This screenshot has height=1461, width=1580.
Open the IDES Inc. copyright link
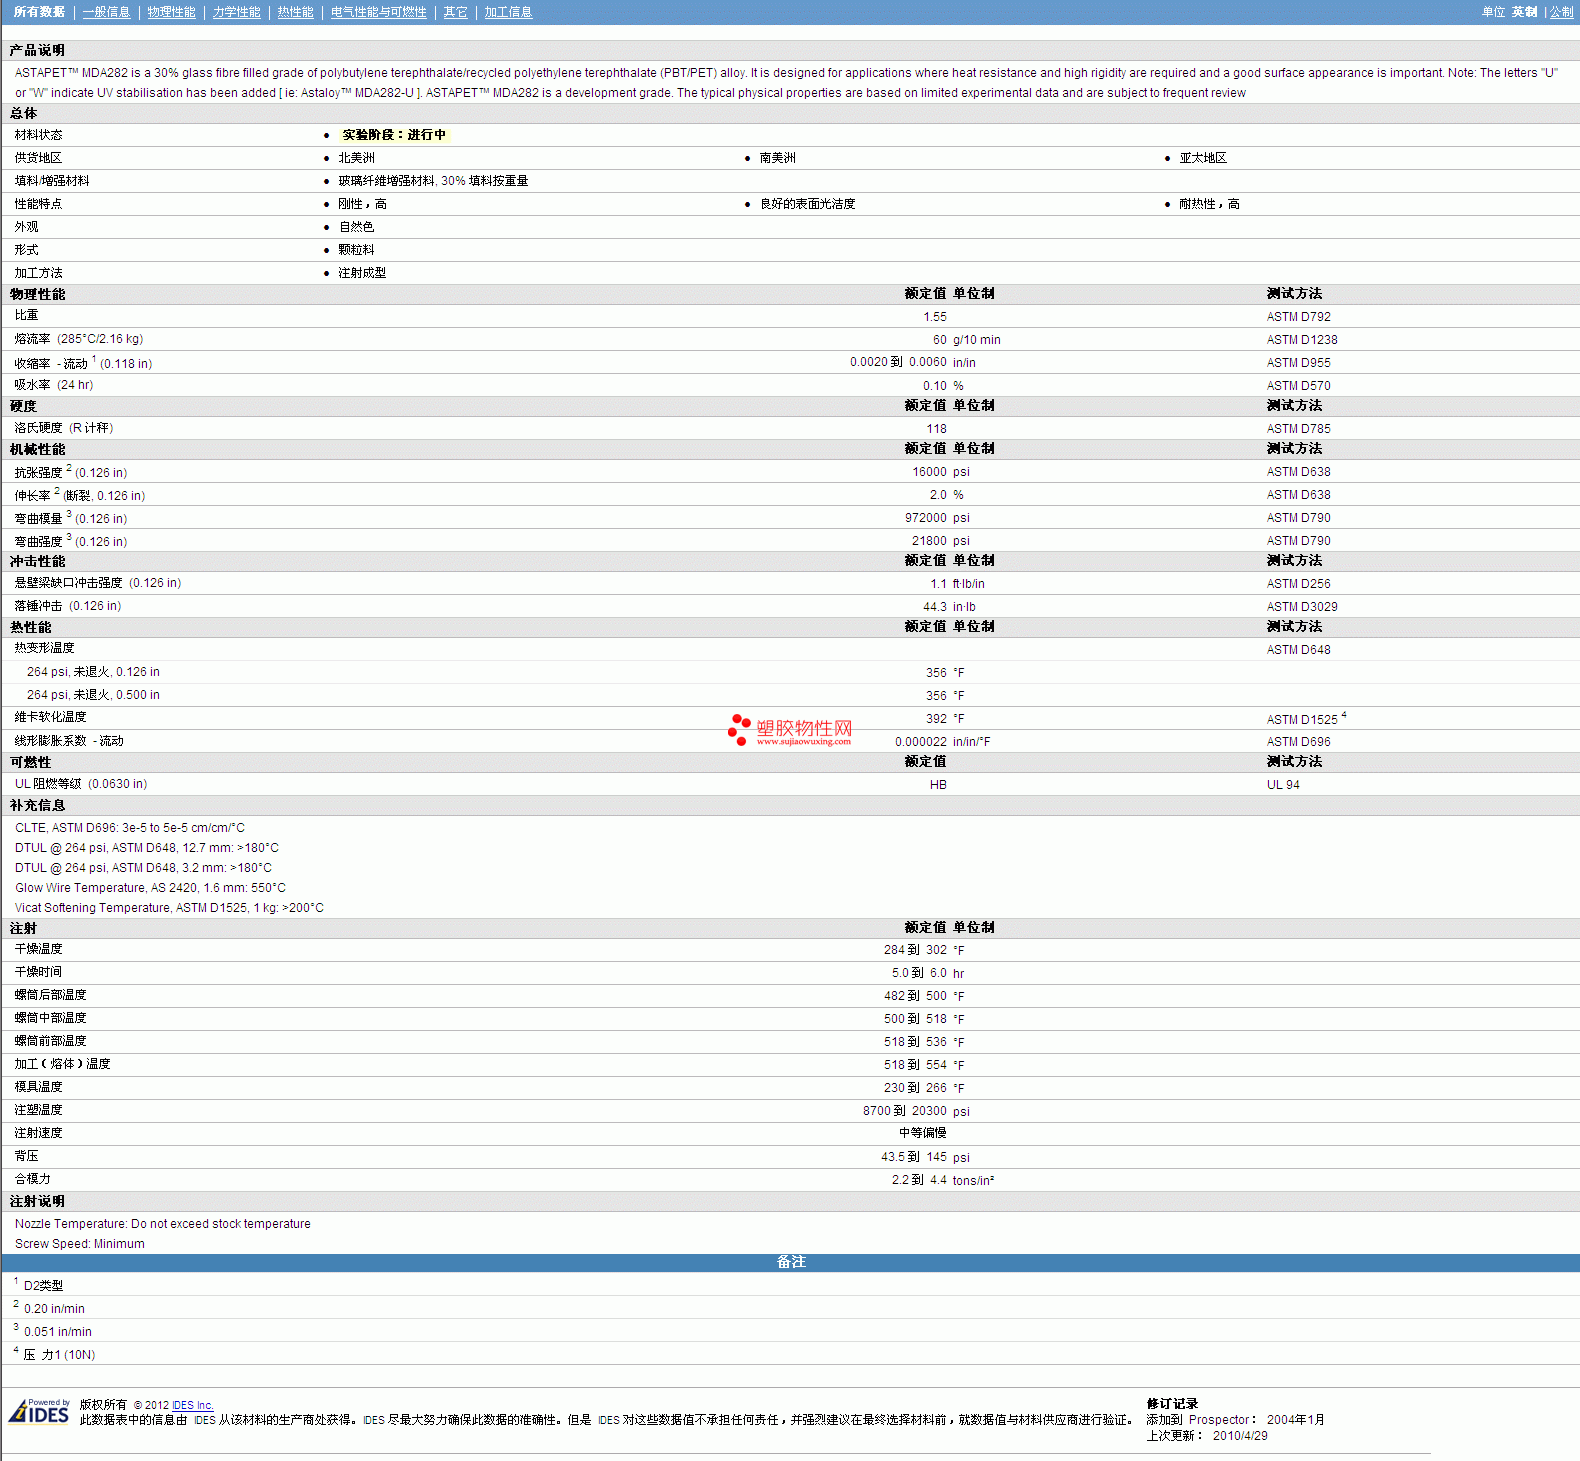tap(193, 1405)
